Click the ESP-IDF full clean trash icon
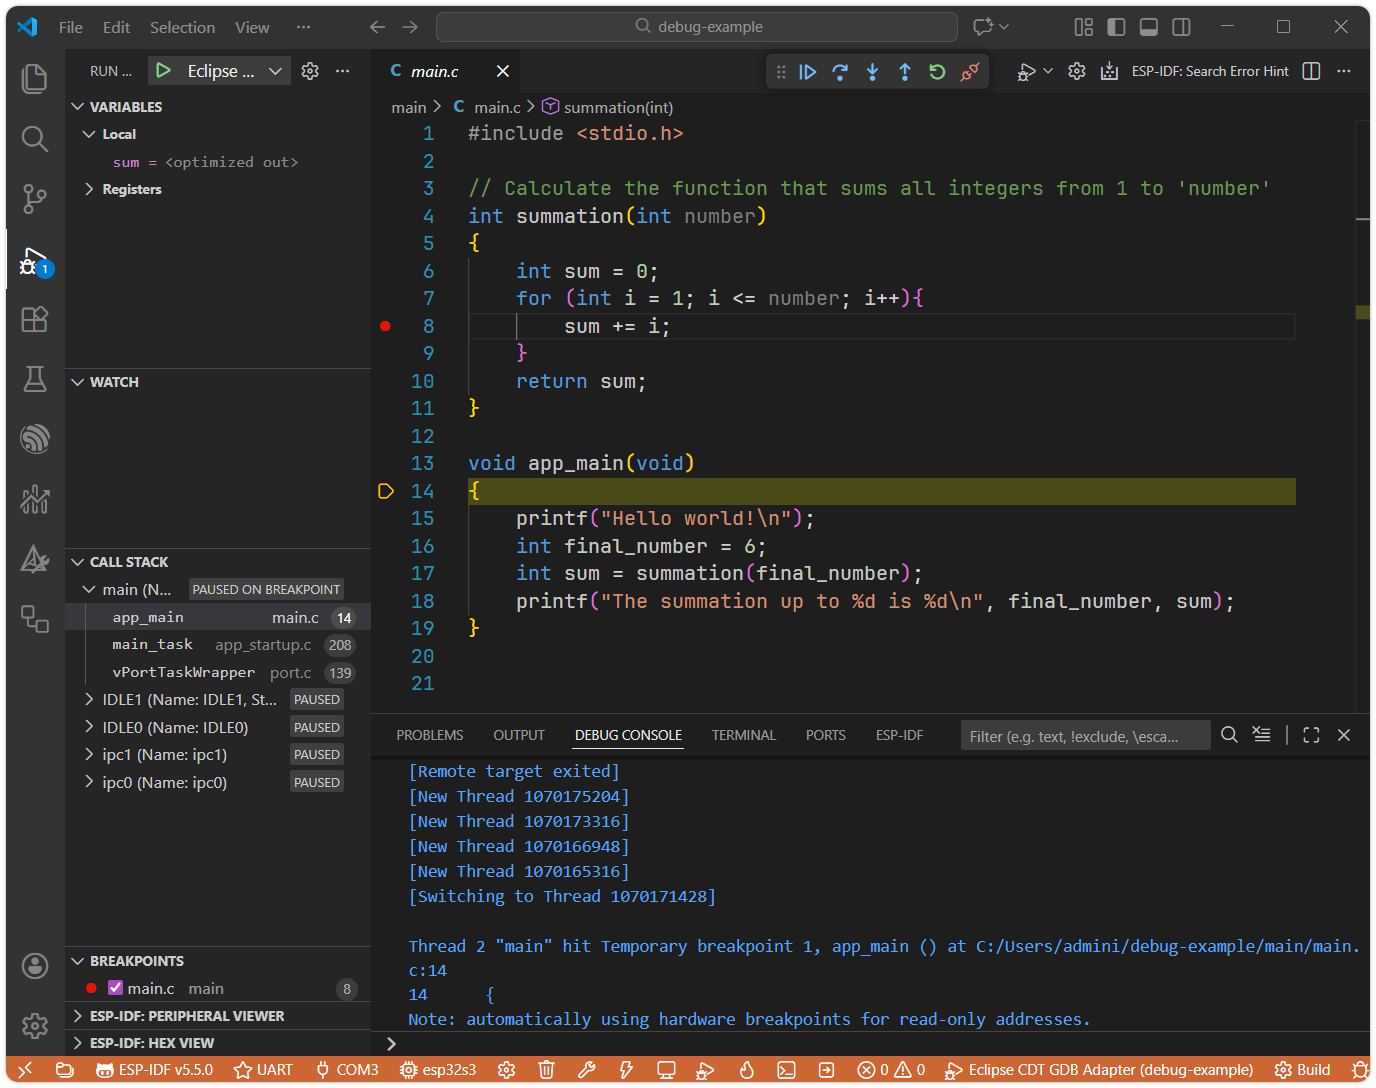The width and height of the screenshot is (1376, 1088). coord(546,1070)
